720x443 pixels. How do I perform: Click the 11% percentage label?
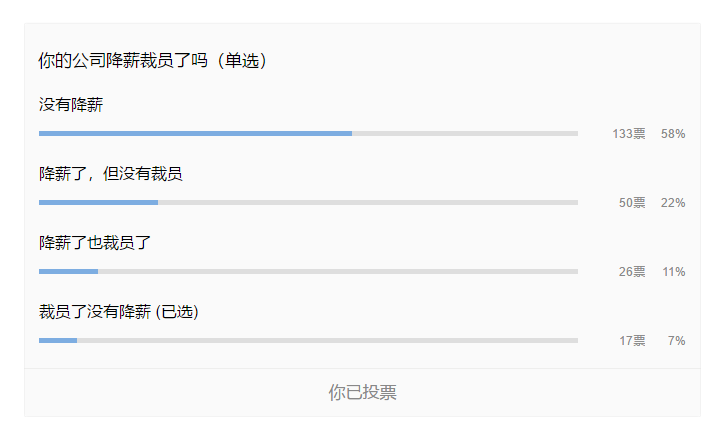(674, 272)
